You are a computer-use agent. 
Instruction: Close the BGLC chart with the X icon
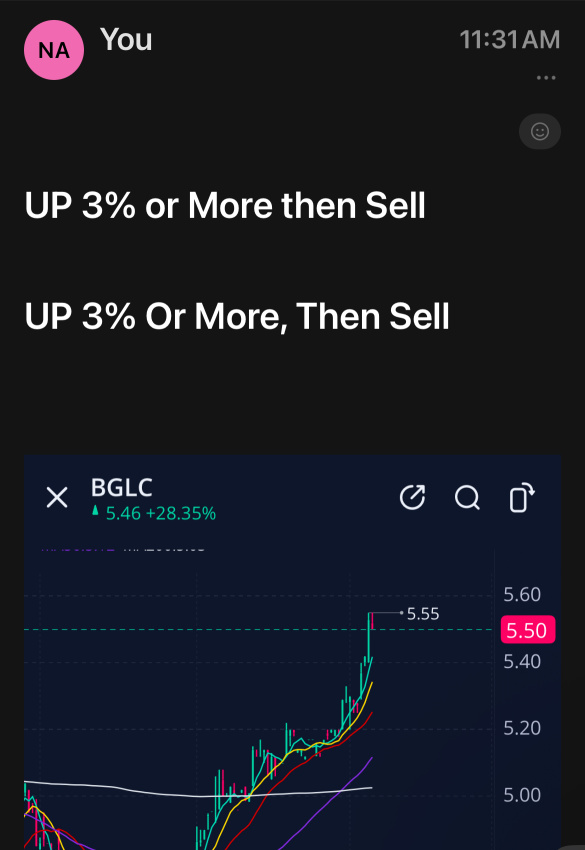pyautogui.click(x=57, y=497)
